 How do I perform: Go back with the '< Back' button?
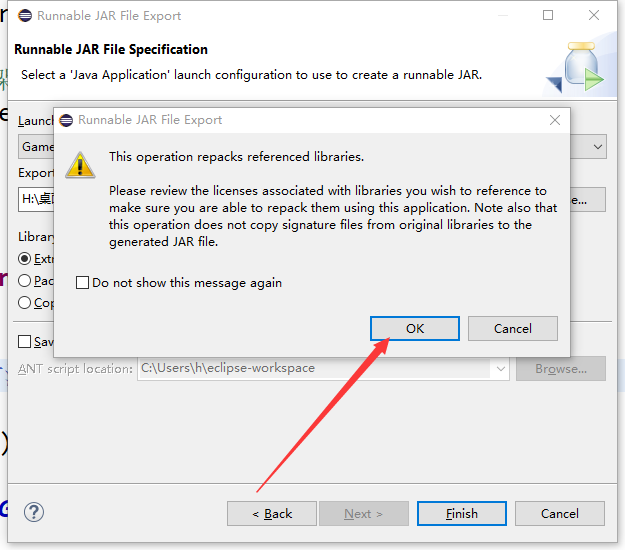coord(272,513)
